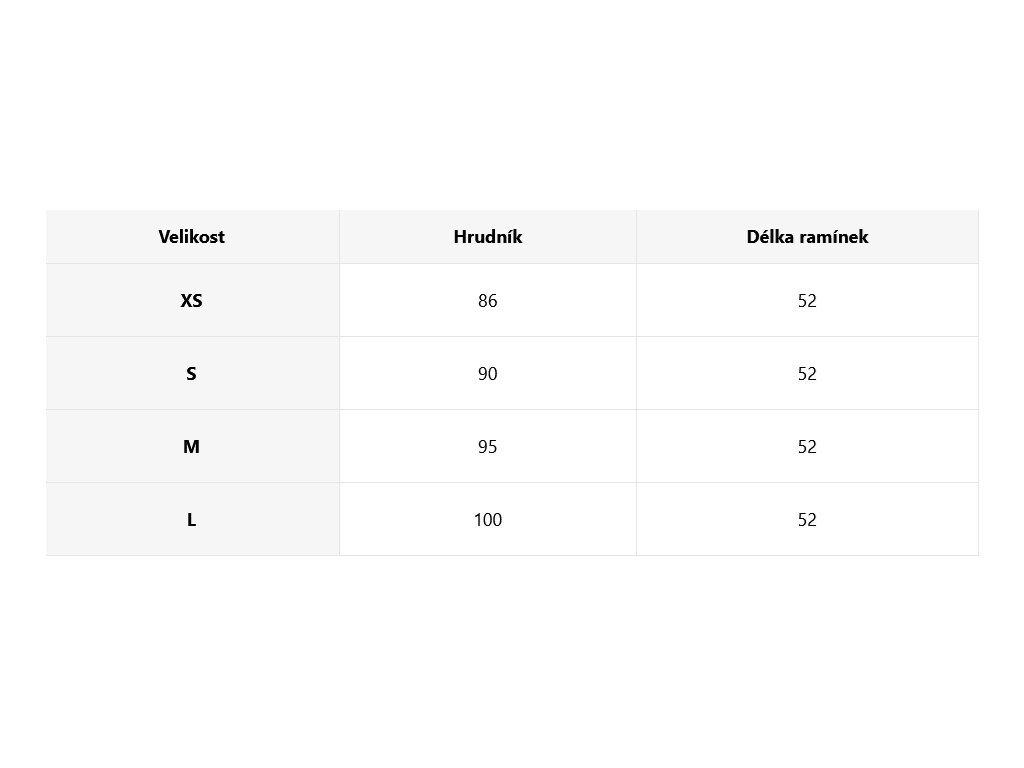This screenshot has width=1024, height=768.
Task: Click the Velikost column header
Action: pos(191,237)
